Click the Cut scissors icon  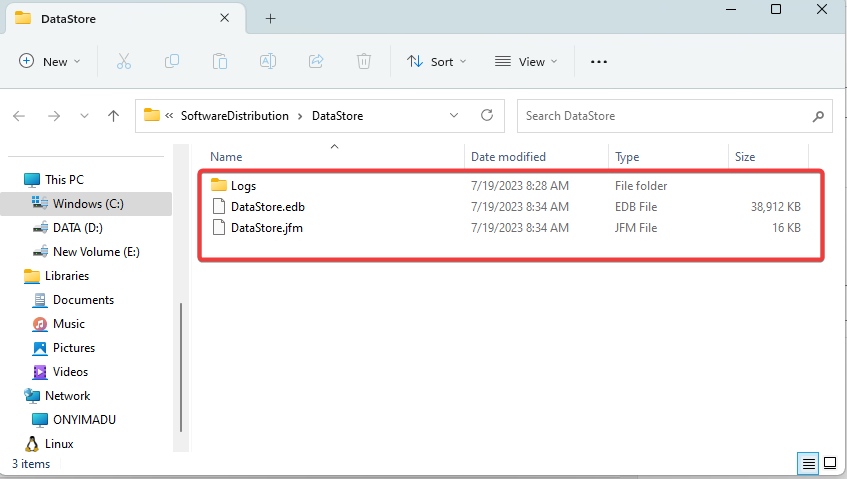(x=124, y=62)
